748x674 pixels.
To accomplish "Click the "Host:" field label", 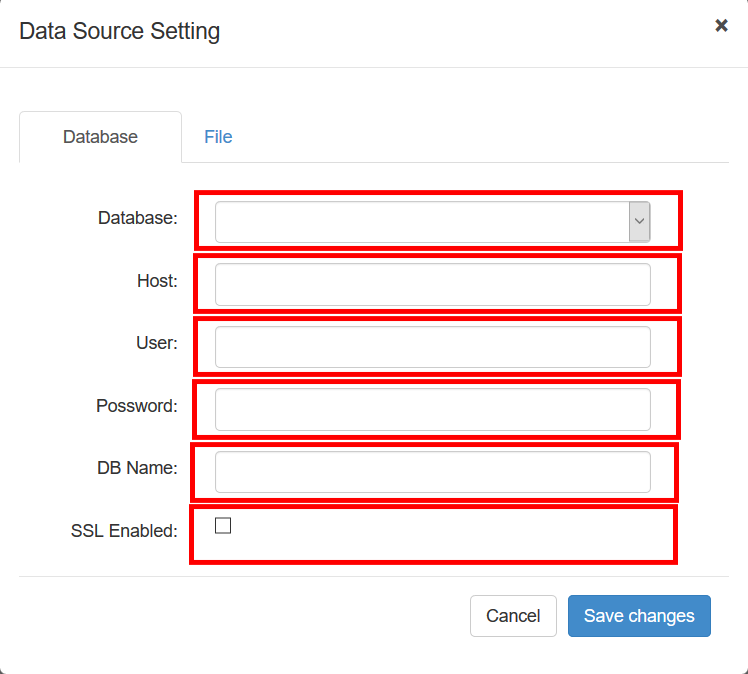I will click(x=157, y=281).
